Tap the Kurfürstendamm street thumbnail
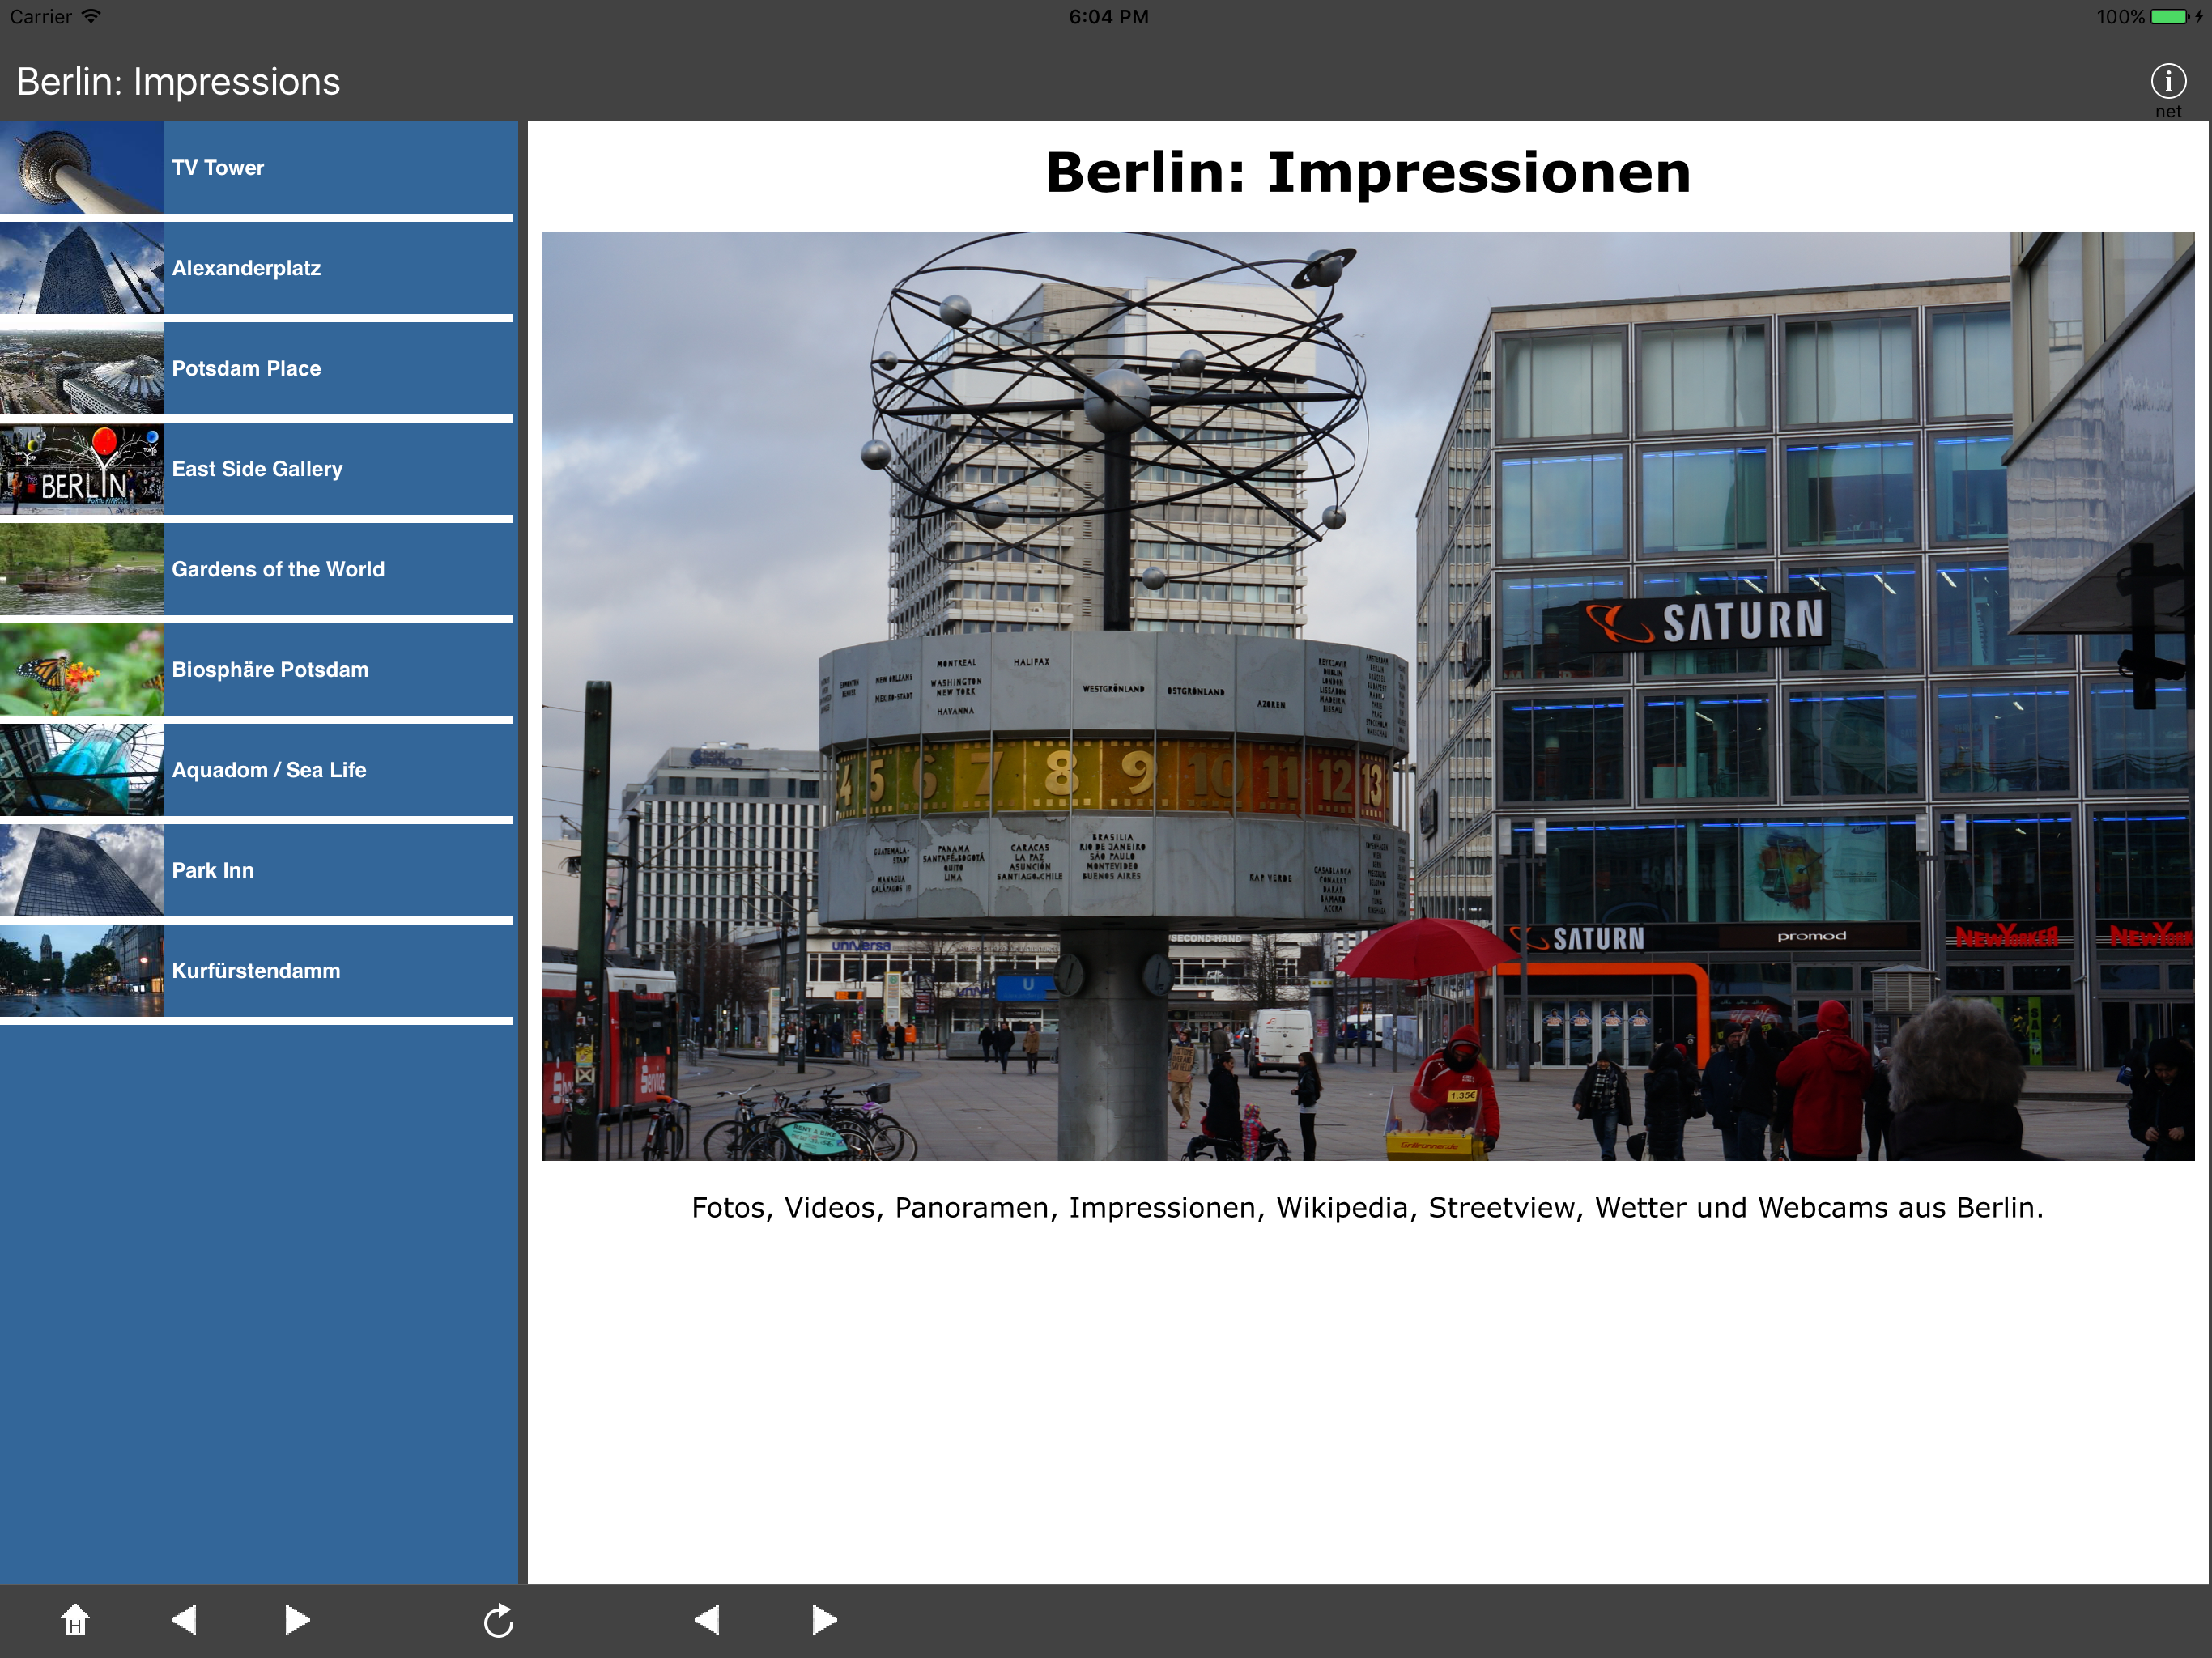Image resolution: width=2212 pixels, height=1658 pixels. coord(81,970)
